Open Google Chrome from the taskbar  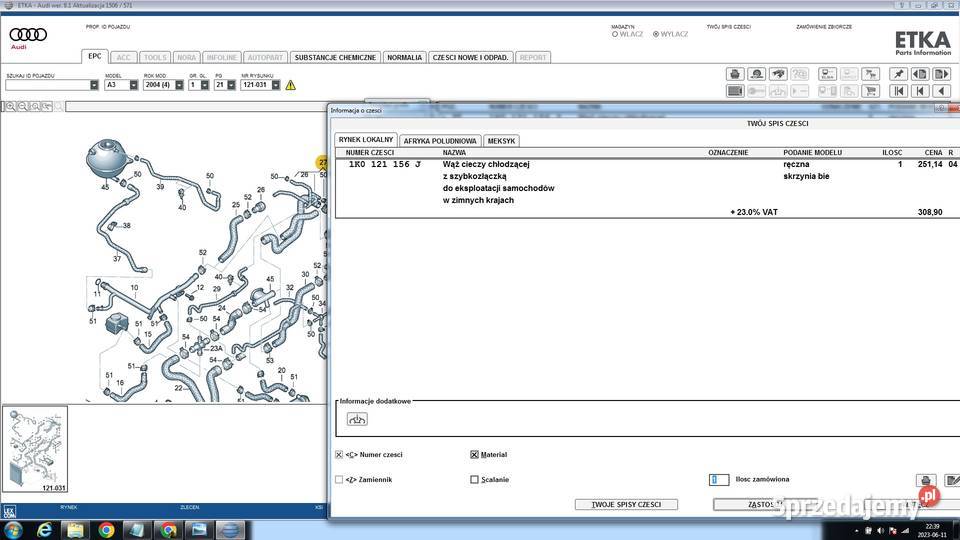pyautogui.click(x=106, y=529)
